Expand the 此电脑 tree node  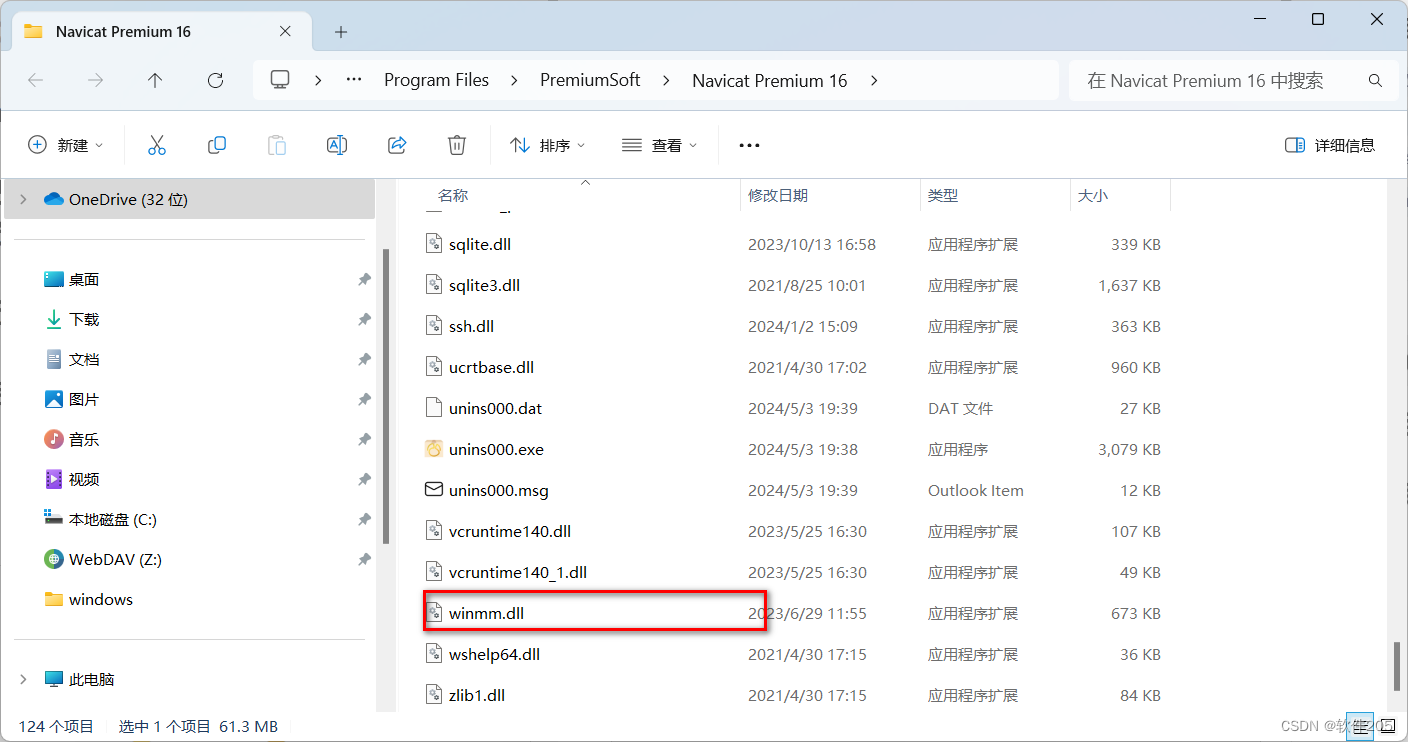23,679
